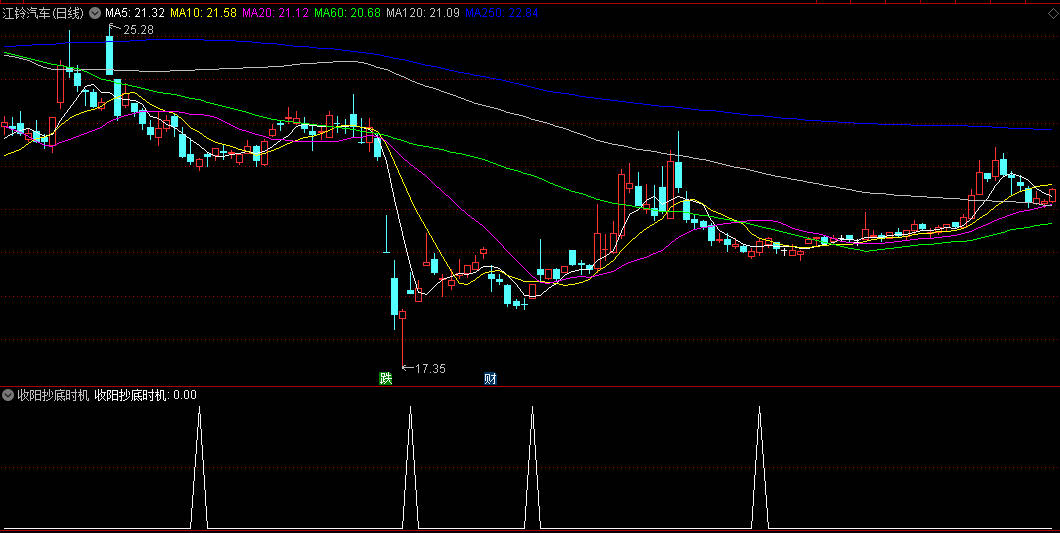
Task: Open the dropdown before 吸阳抄底时机 indicator name
Action: (x=8, y=395)
